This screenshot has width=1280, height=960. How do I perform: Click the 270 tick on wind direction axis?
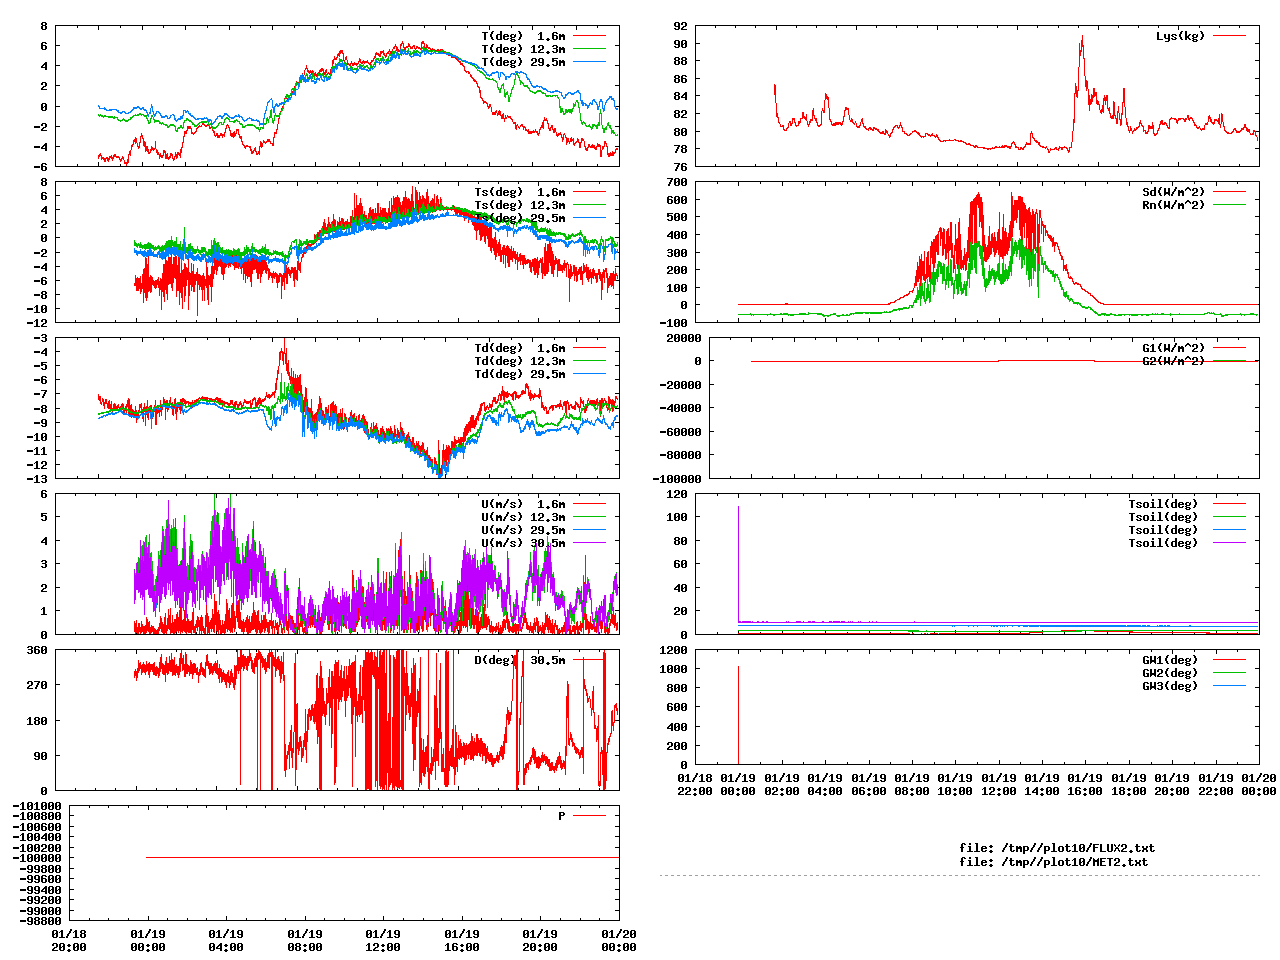[38, 685]
